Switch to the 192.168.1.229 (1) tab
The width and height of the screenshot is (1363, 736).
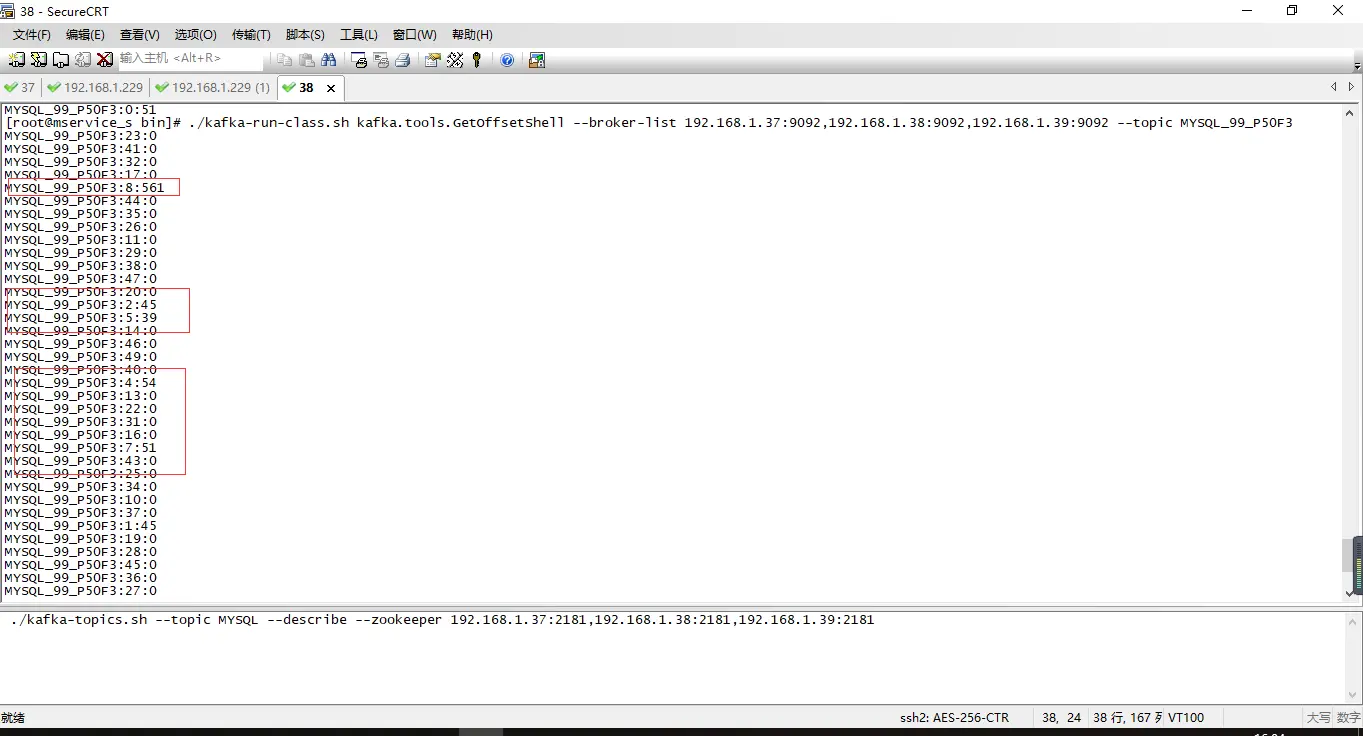pyautogui.click(x=213, y=88)
